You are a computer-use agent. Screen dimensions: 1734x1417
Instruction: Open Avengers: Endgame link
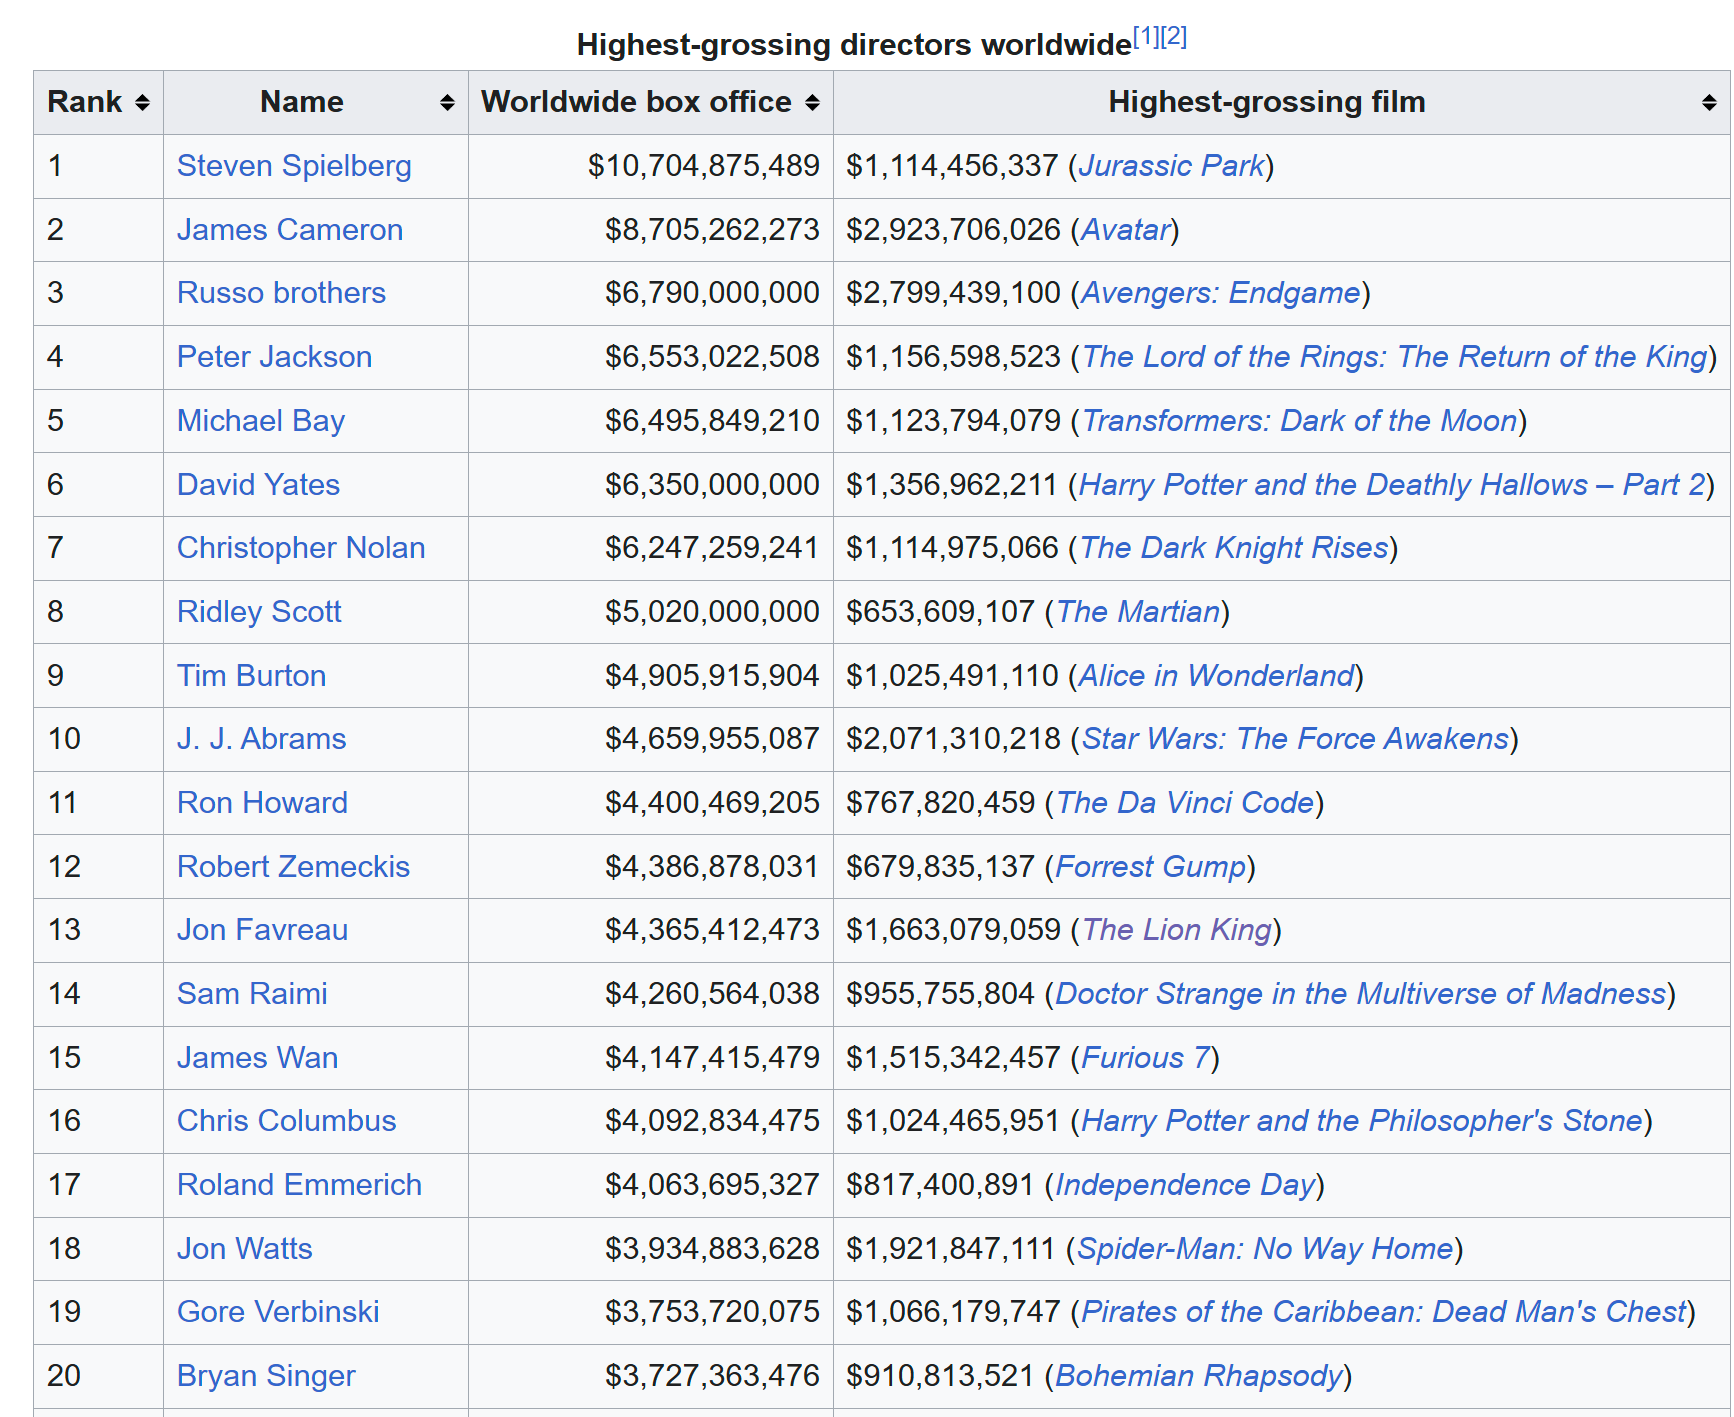point(1221,293)
